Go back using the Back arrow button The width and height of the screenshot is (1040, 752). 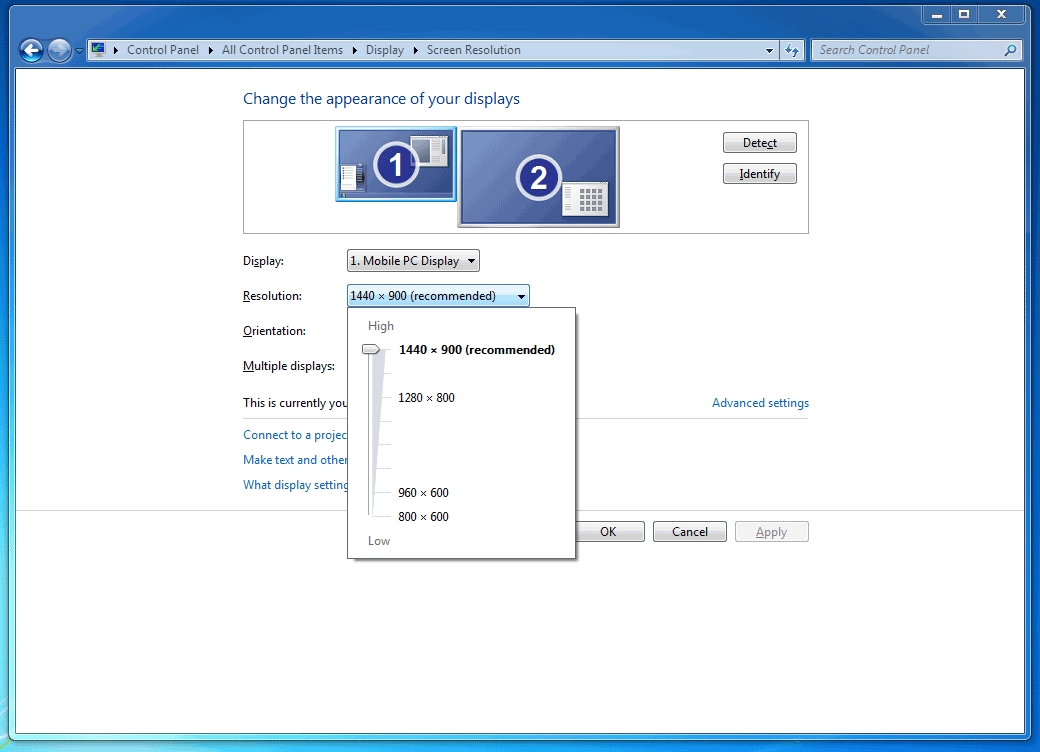(x=31, y=50)
